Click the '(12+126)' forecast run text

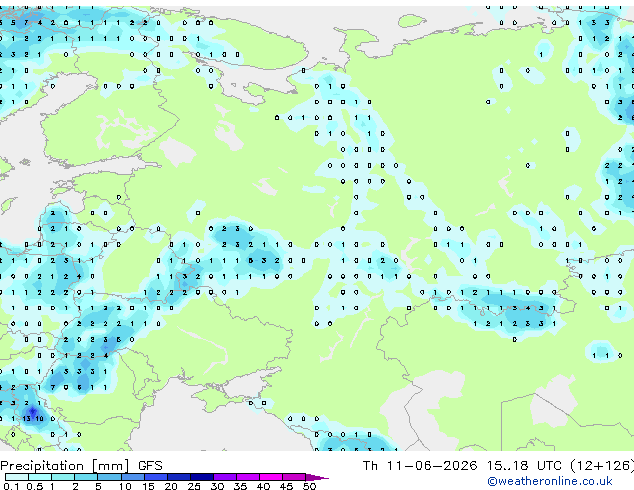602,466
